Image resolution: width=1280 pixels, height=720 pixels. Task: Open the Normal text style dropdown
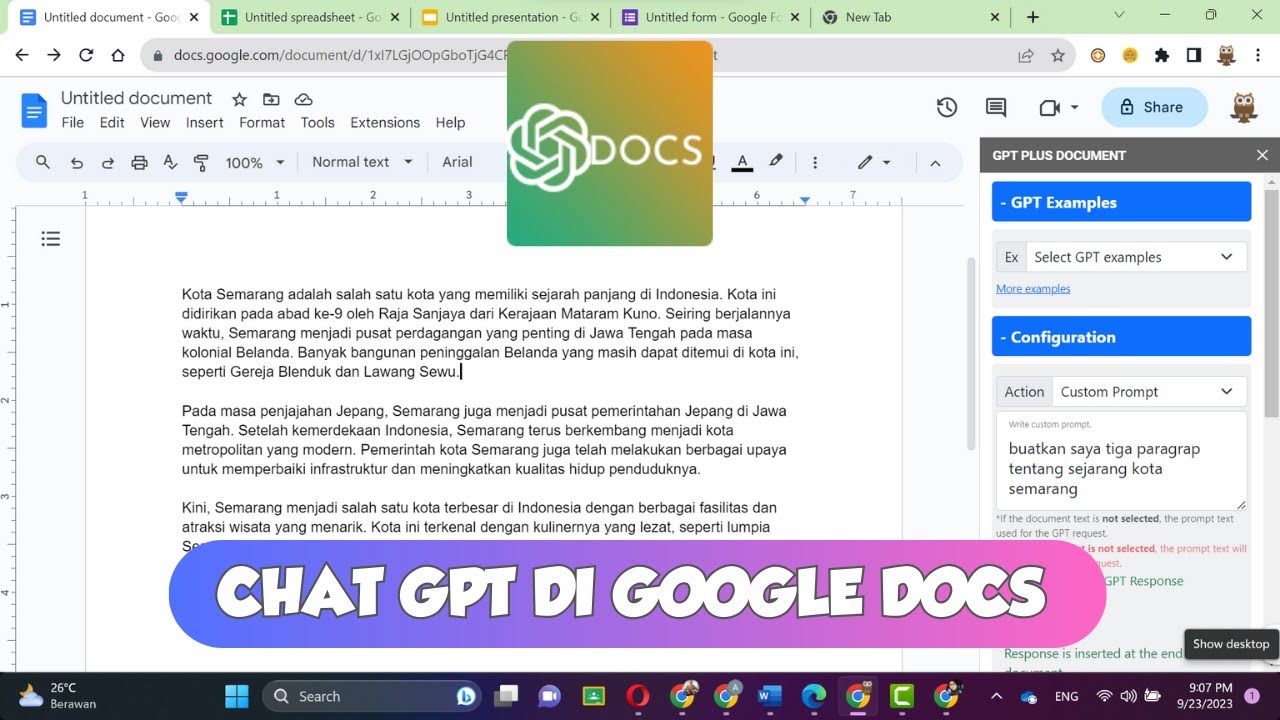tap(360, 161)
